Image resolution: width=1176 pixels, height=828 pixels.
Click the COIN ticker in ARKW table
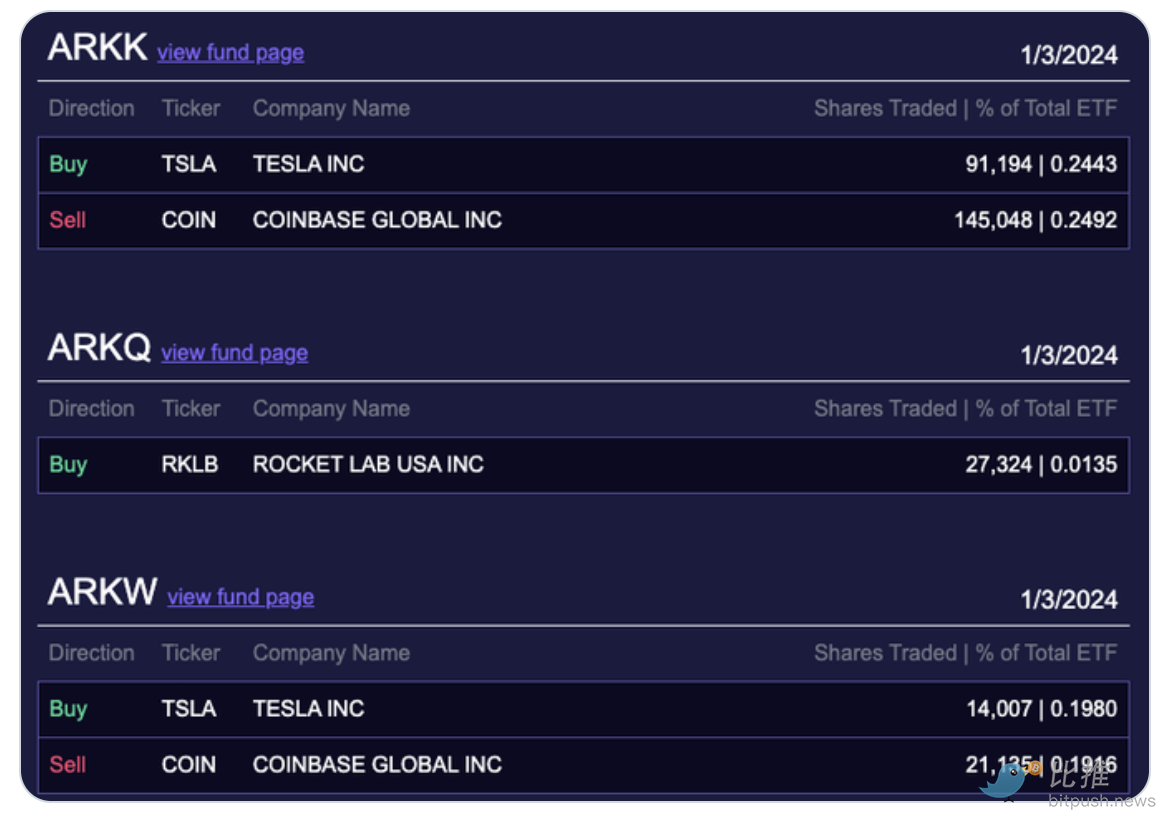click(188, 765)
